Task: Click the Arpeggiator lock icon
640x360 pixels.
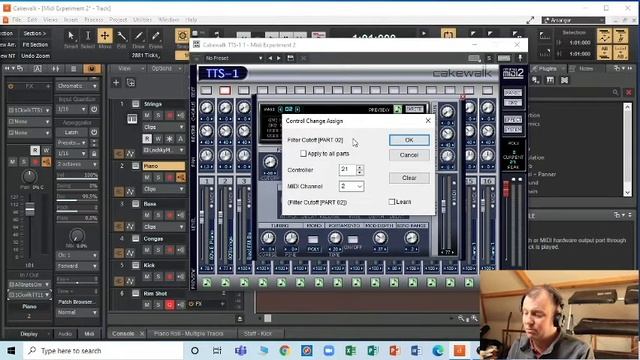Action: click(x=94, y=153)
